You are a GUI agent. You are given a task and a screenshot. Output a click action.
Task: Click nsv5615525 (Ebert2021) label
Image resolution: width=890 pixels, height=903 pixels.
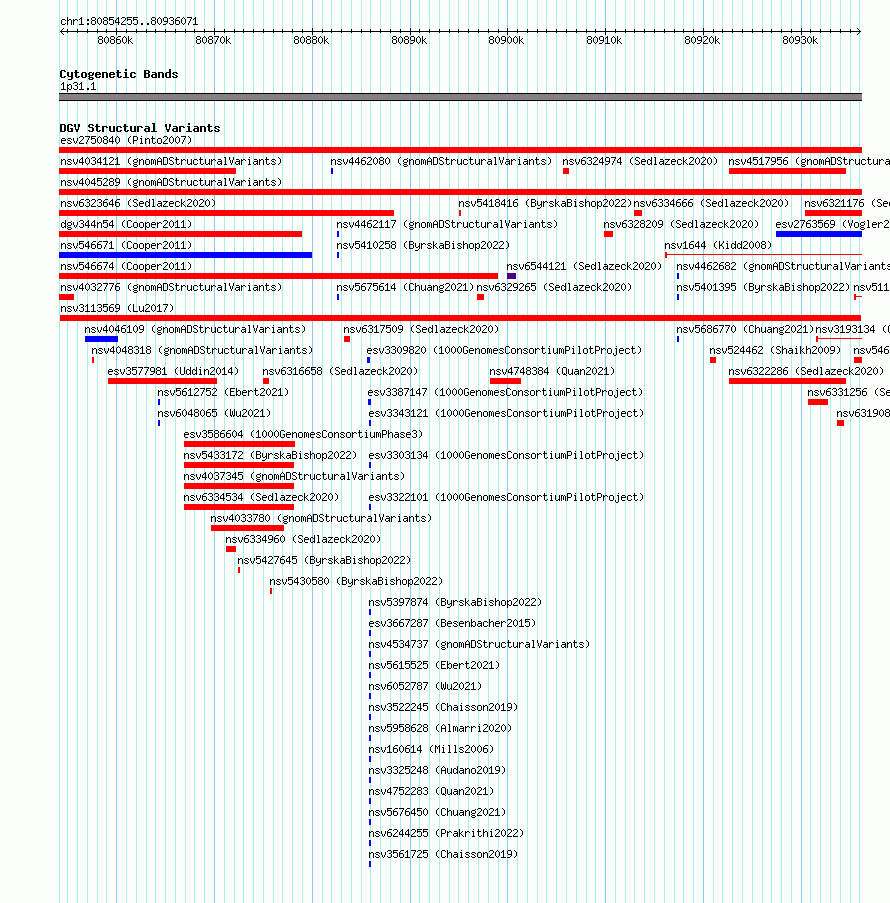(x=434, y=666)
